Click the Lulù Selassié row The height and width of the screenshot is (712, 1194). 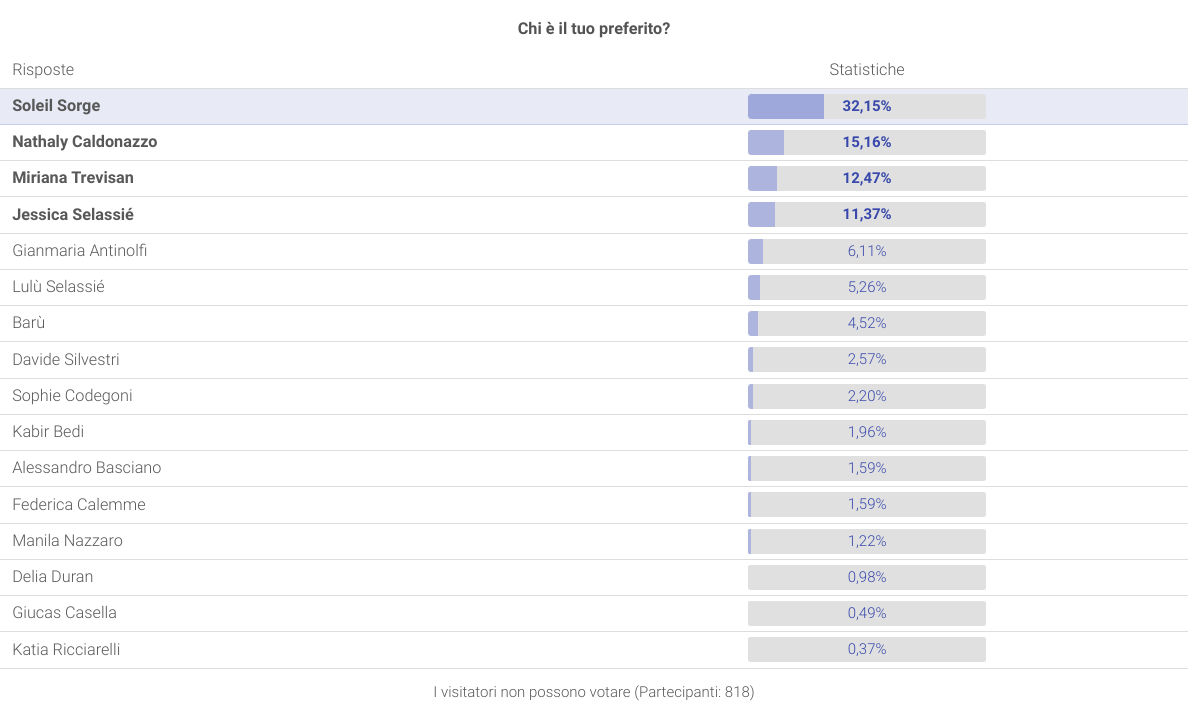click(59, 287)
